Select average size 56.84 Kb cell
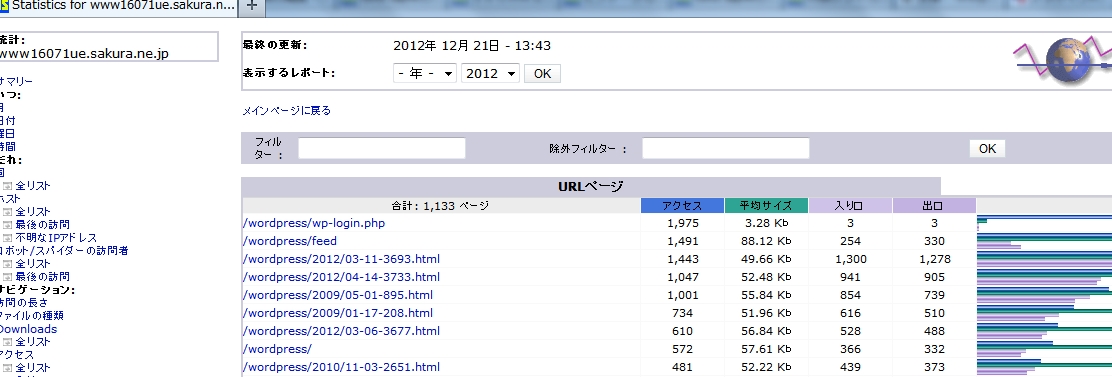The image size is (1112, 377). tap(766, 332)
